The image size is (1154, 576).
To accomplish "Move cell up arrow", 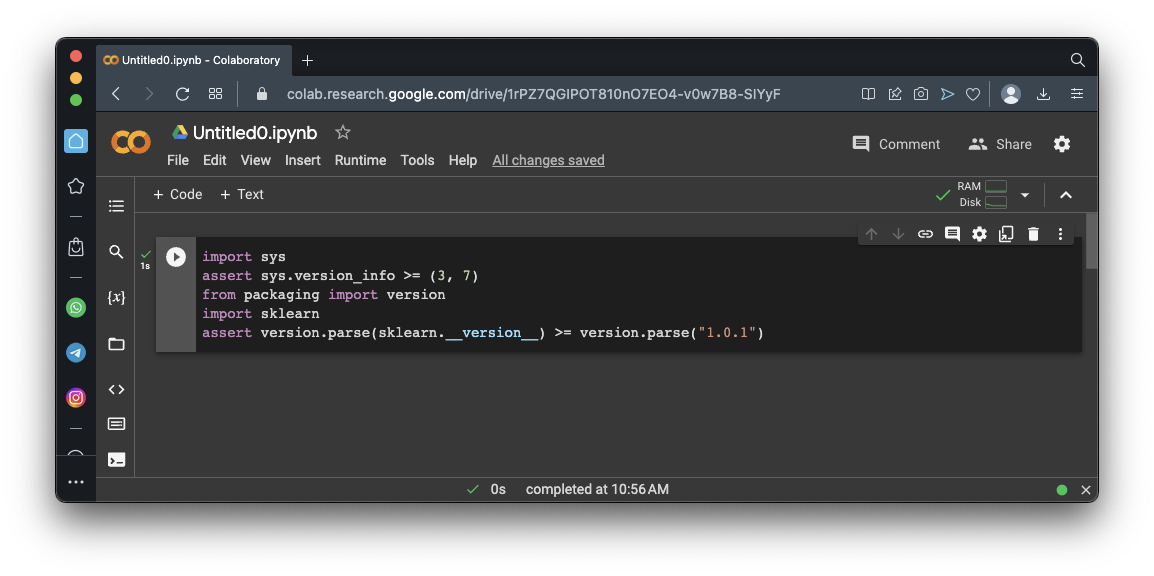I will [x=871, y=234].
